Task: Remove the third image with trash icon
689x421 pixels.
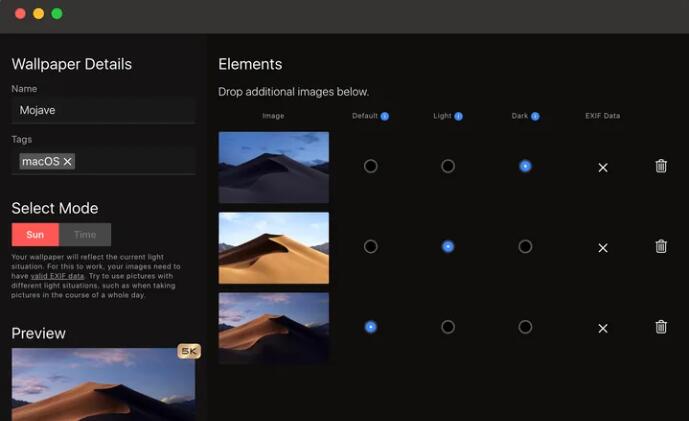Action: (x=661, y=326)
